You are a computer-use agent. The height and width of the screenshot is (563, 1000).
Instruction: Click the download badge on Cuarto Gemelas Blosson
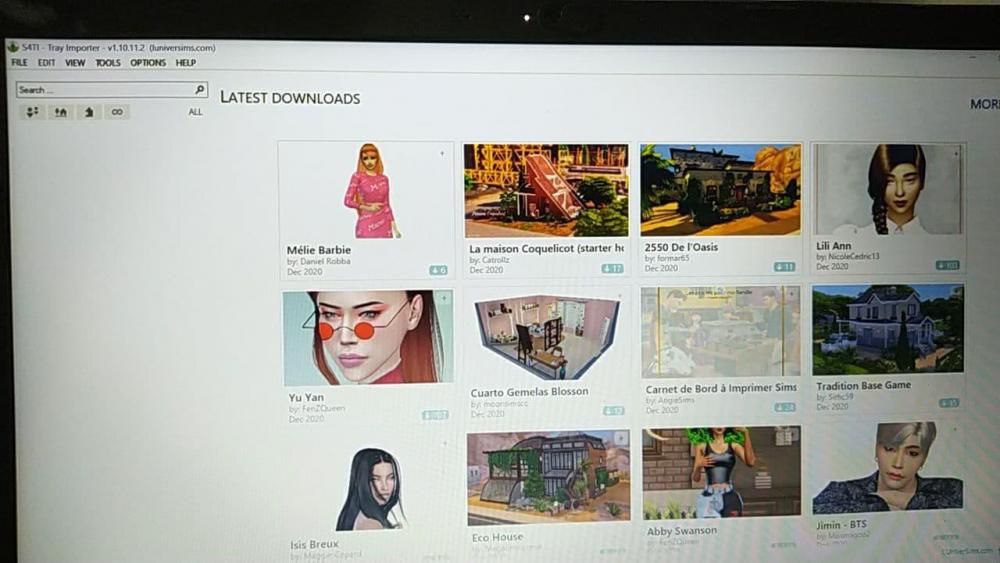point(614,411)
